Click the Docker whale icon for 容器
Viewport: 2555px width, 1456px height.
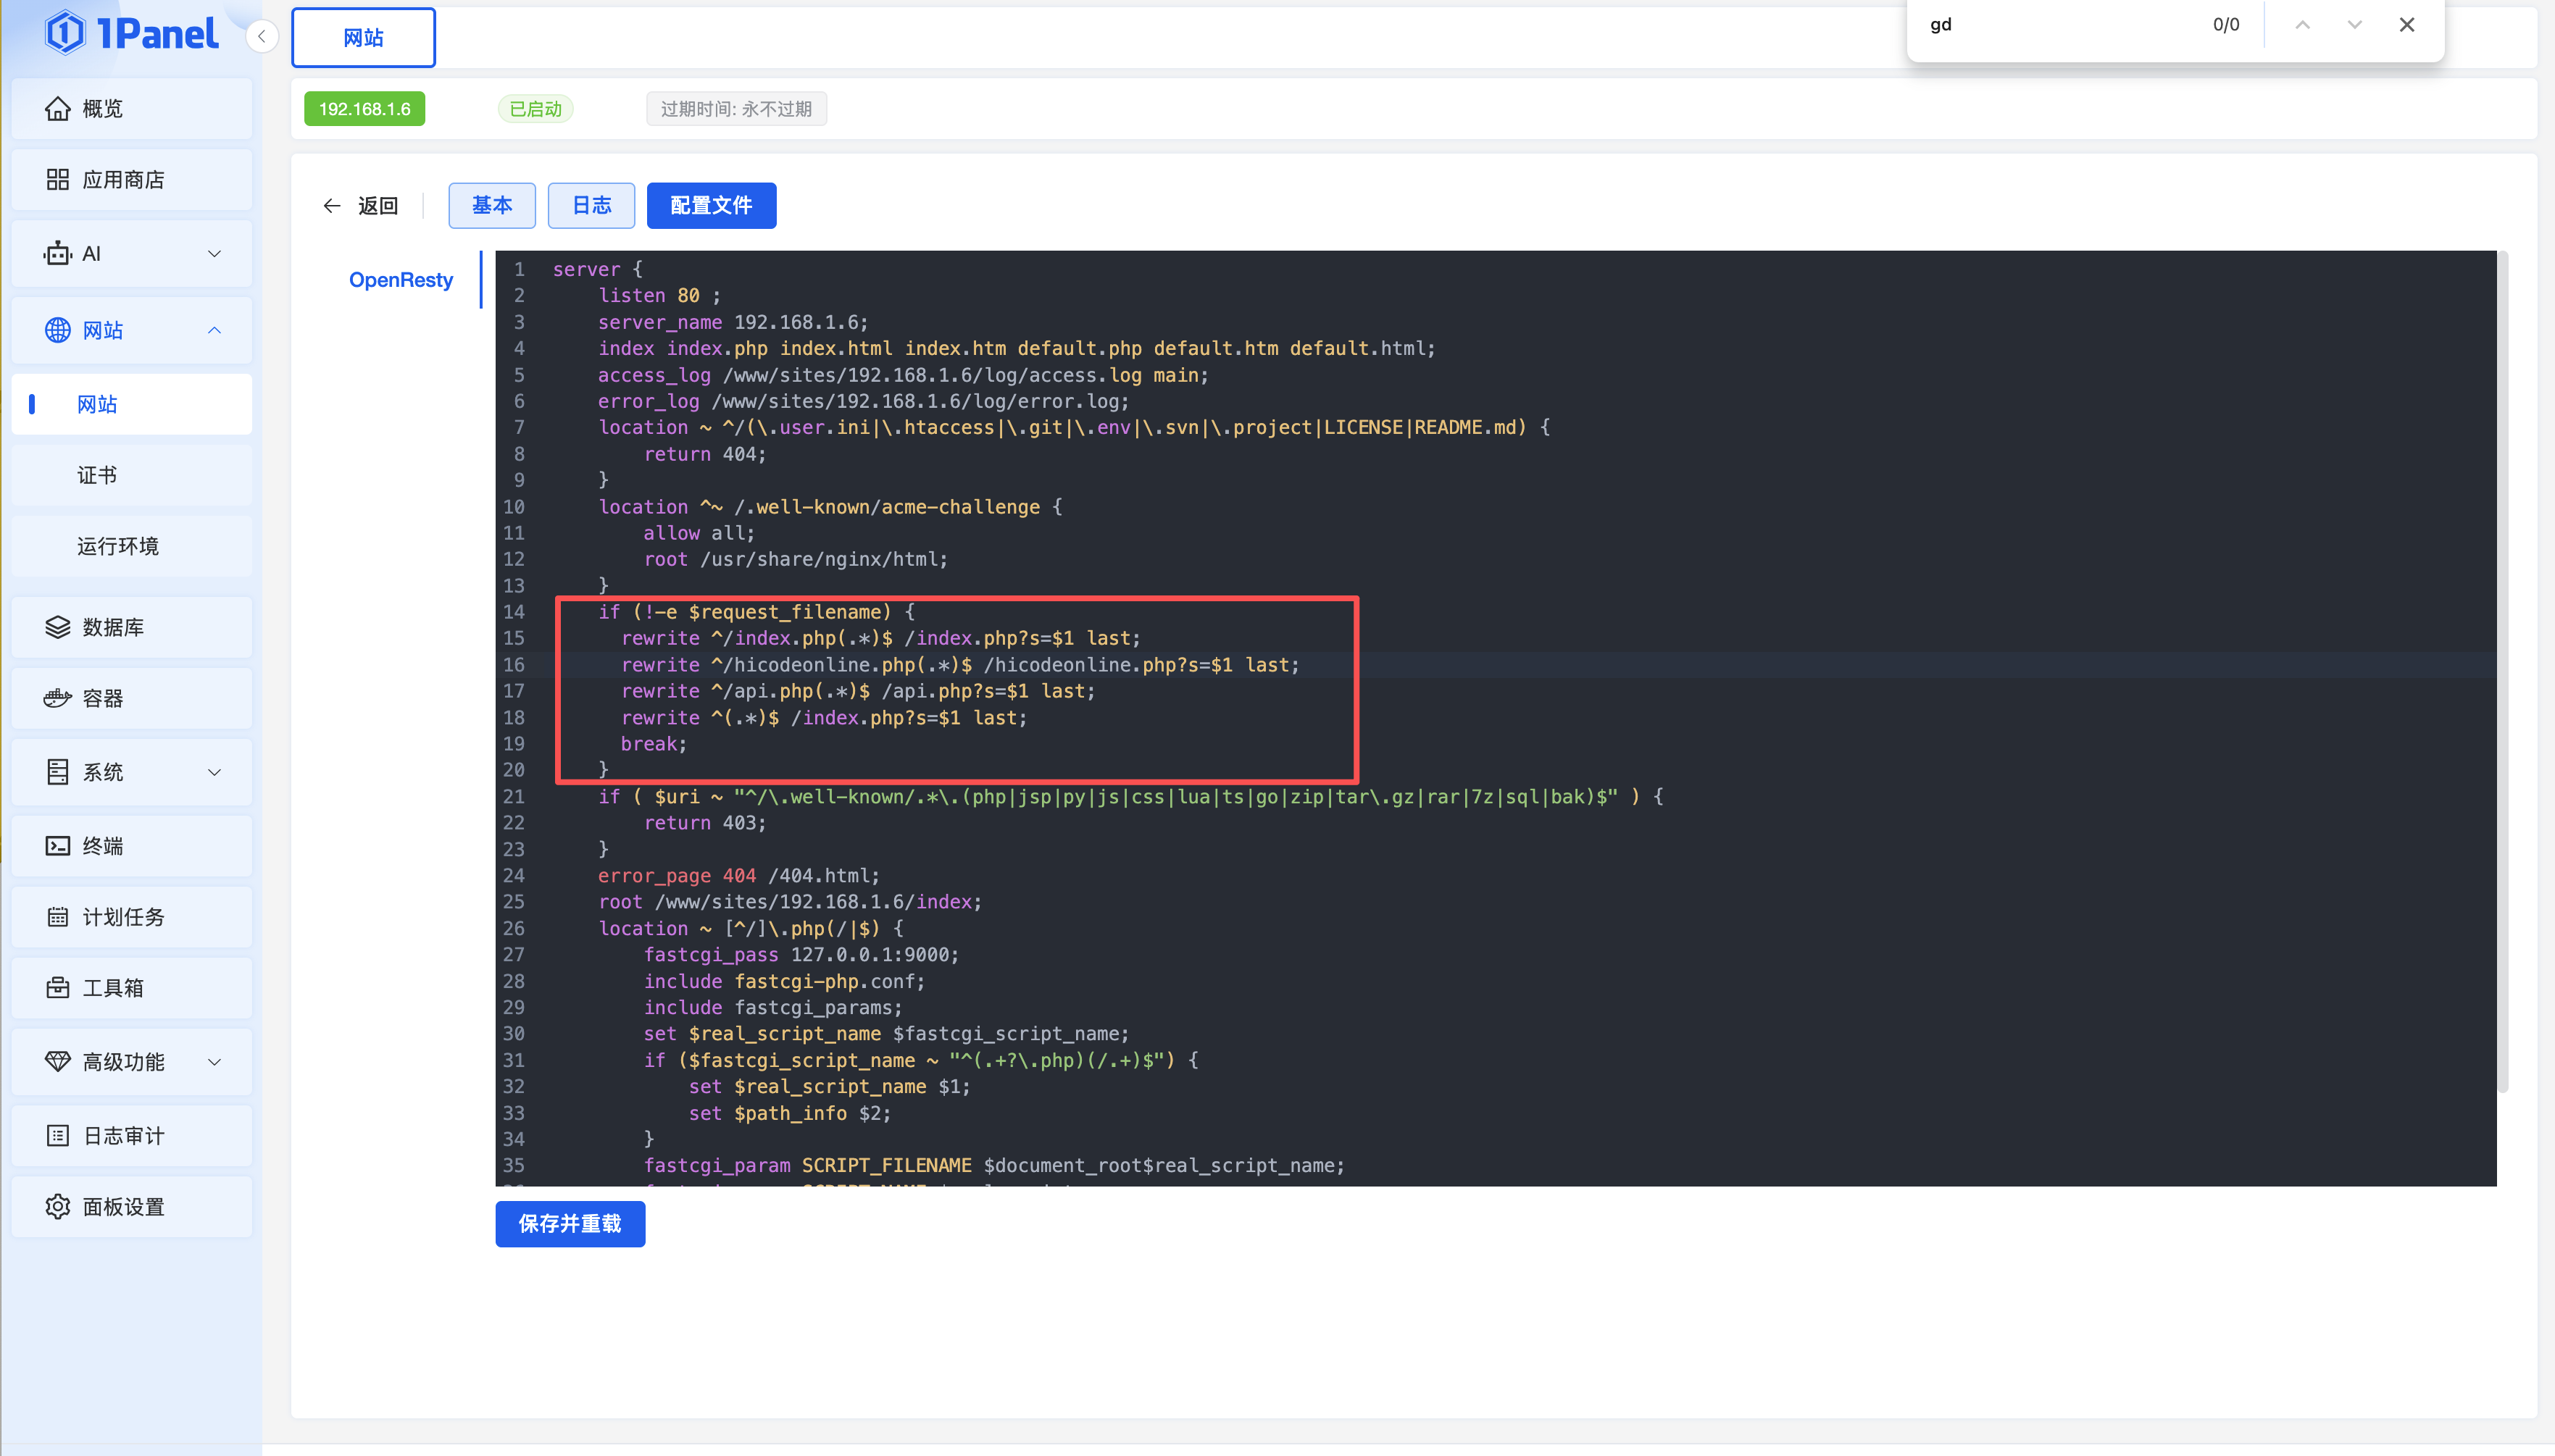click(57, 698)
